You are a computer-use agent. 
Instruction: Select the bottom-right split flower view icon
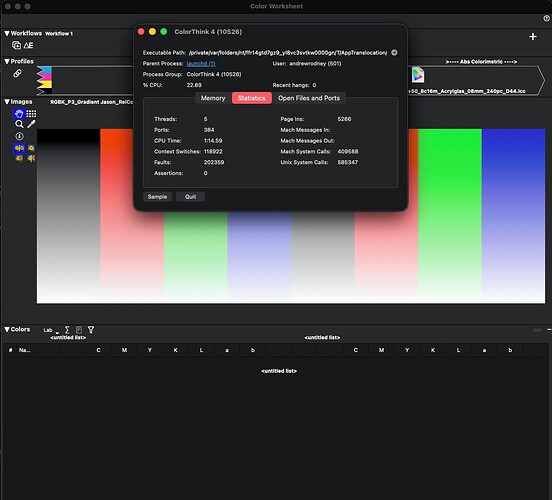[x=31, y=158]
